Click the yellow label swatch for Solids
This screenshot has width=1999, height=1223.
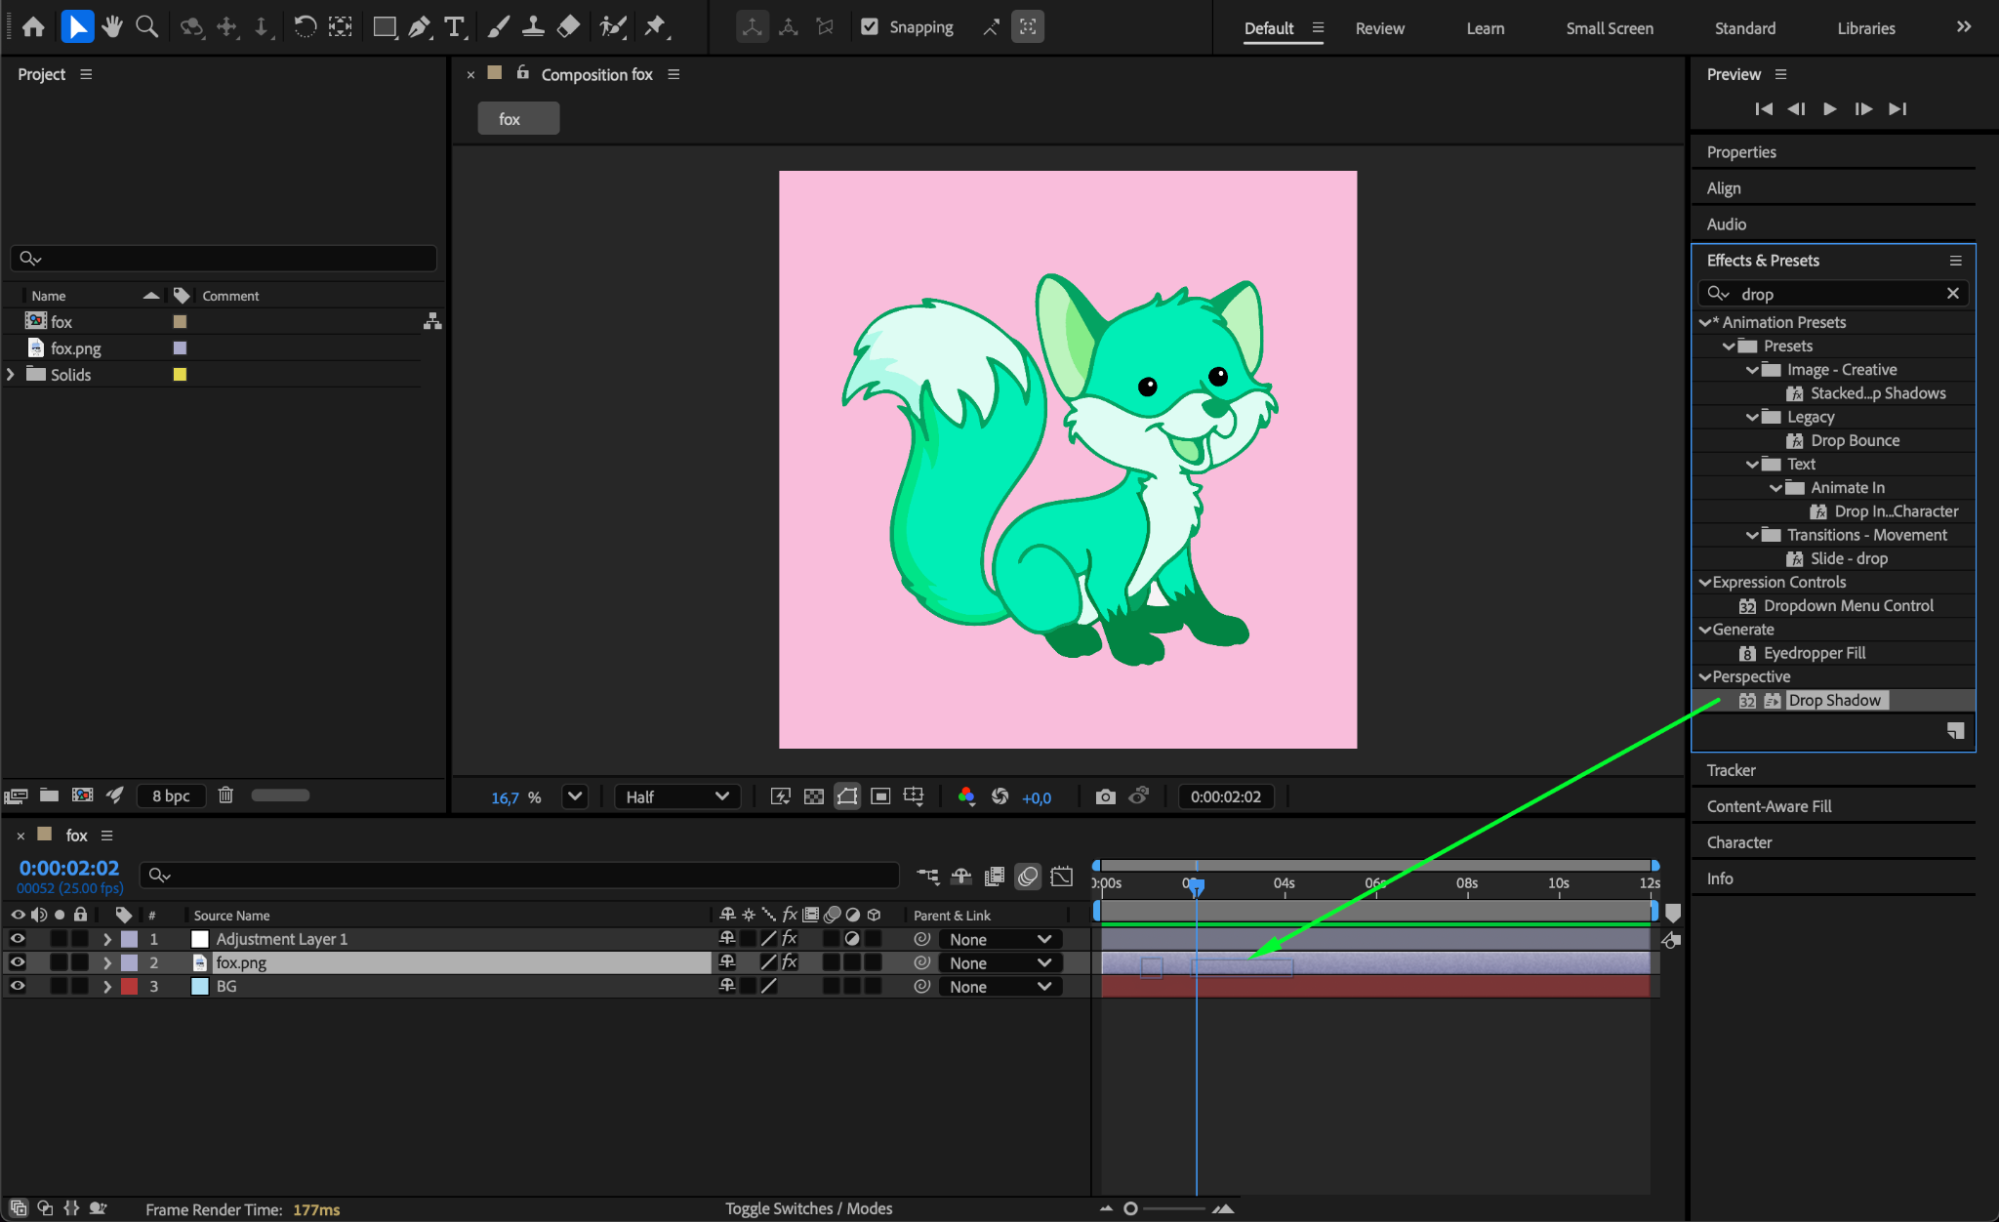coord(180,374)
